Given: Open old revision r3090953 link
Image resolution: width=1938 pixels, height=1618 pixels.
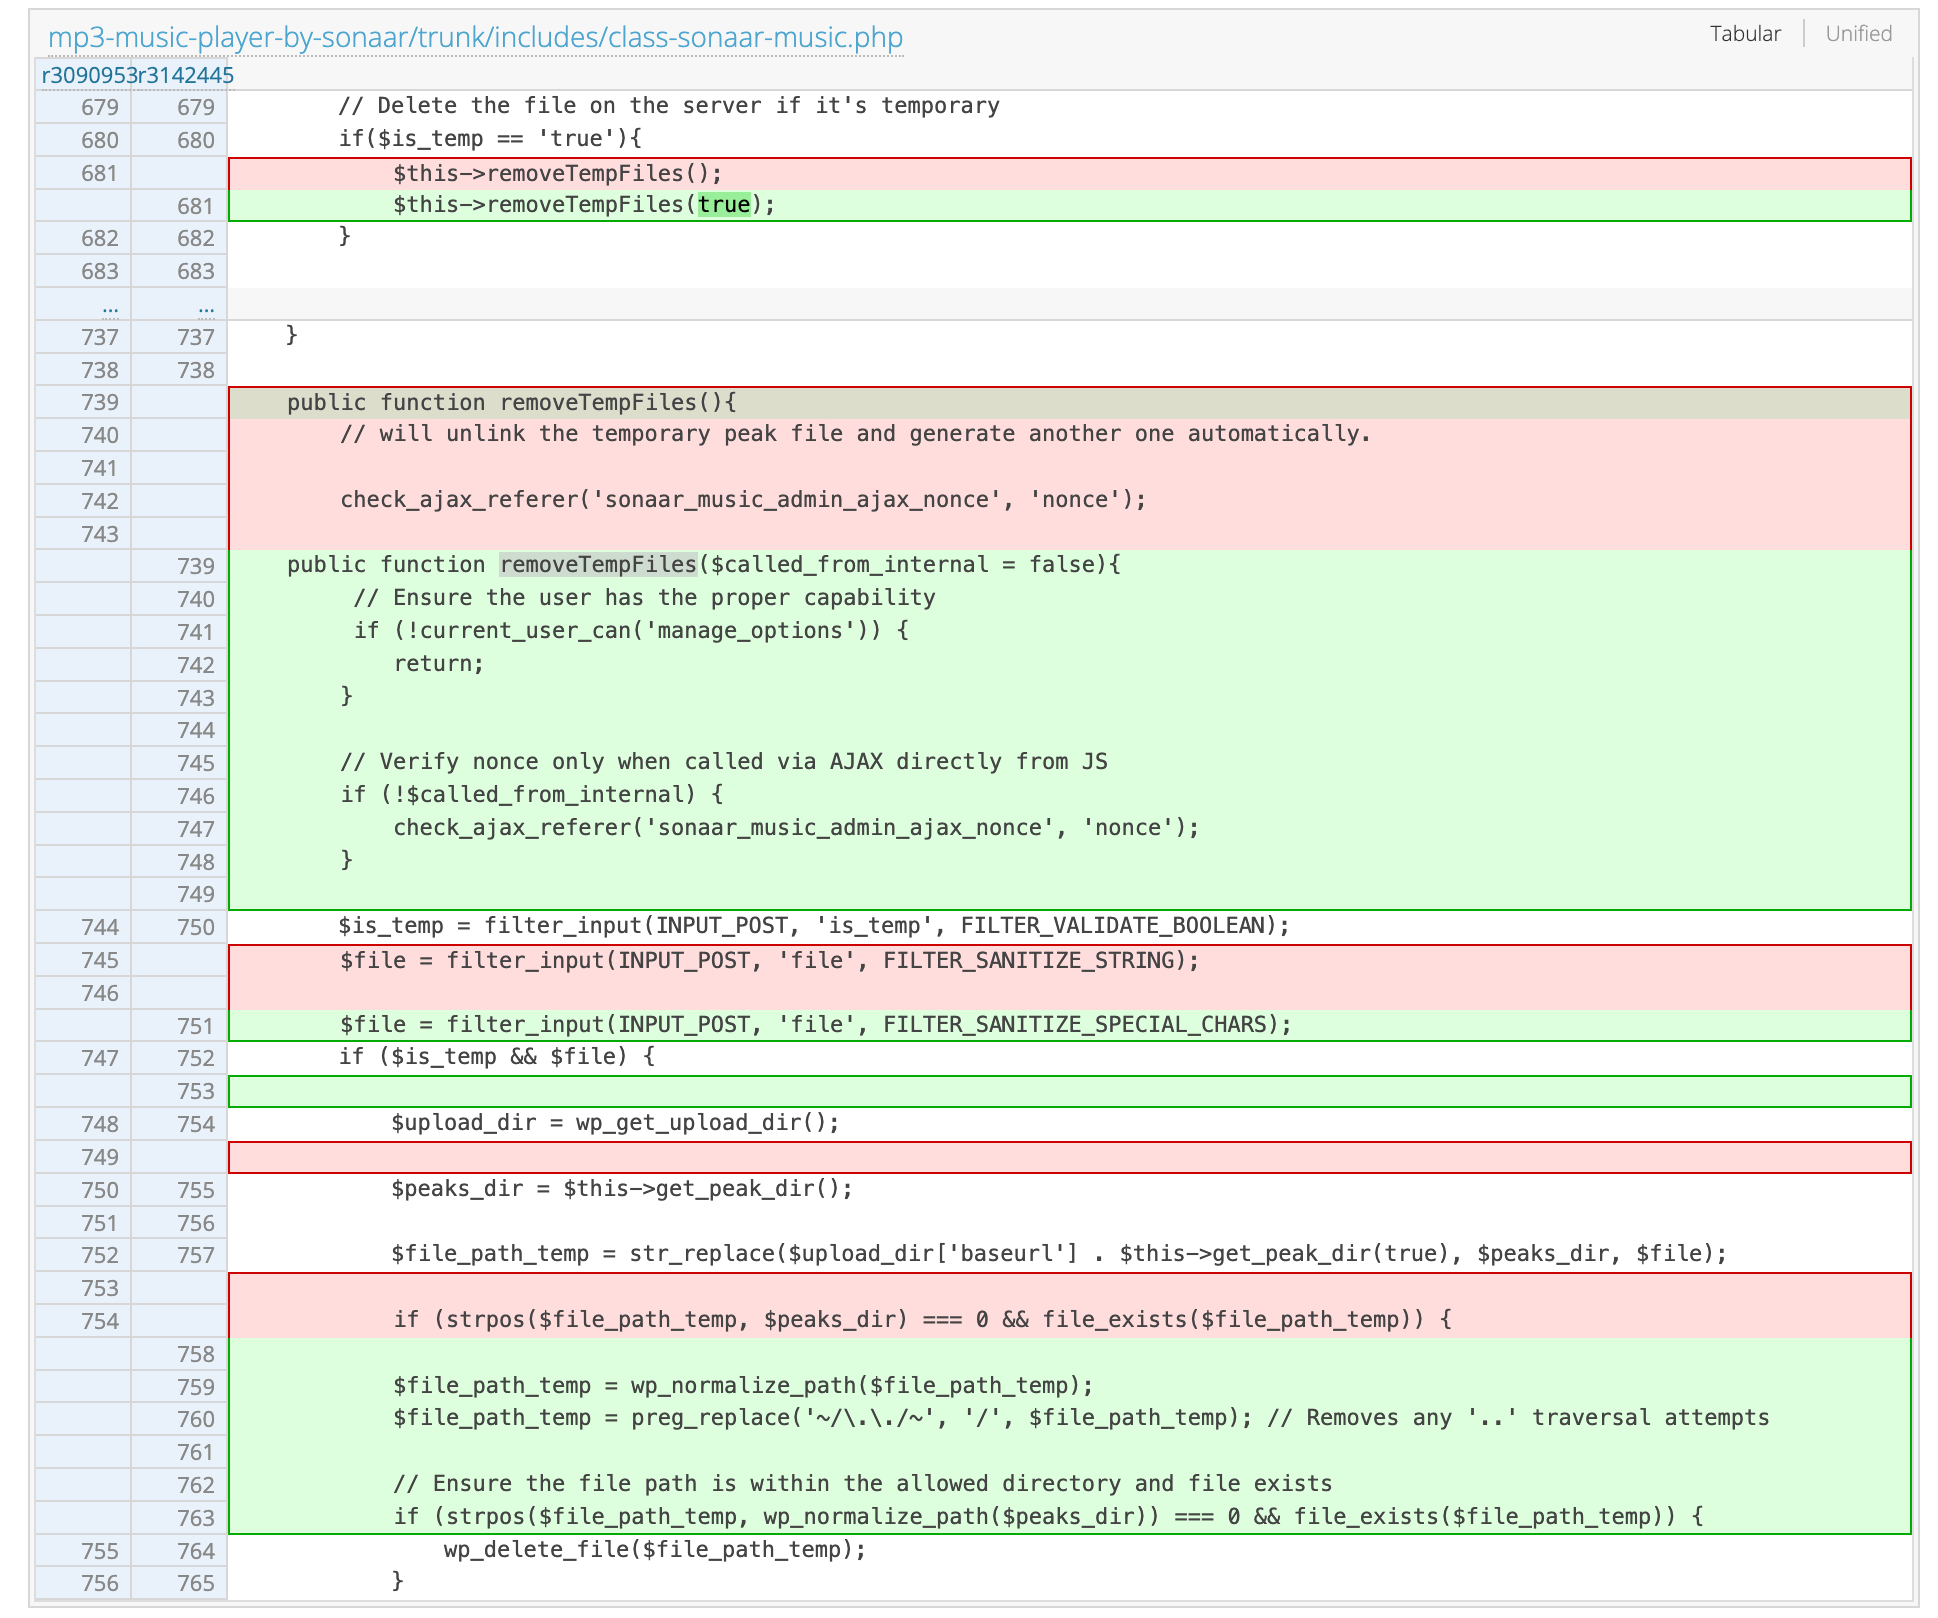Looking at the screenshot, I should pyautogui.click(x=88, y=76).
